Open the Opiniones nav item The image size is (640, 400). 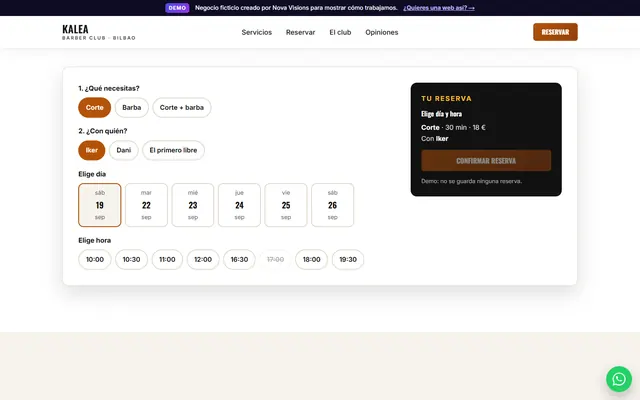pyautogui.click(x=382, y=32)
